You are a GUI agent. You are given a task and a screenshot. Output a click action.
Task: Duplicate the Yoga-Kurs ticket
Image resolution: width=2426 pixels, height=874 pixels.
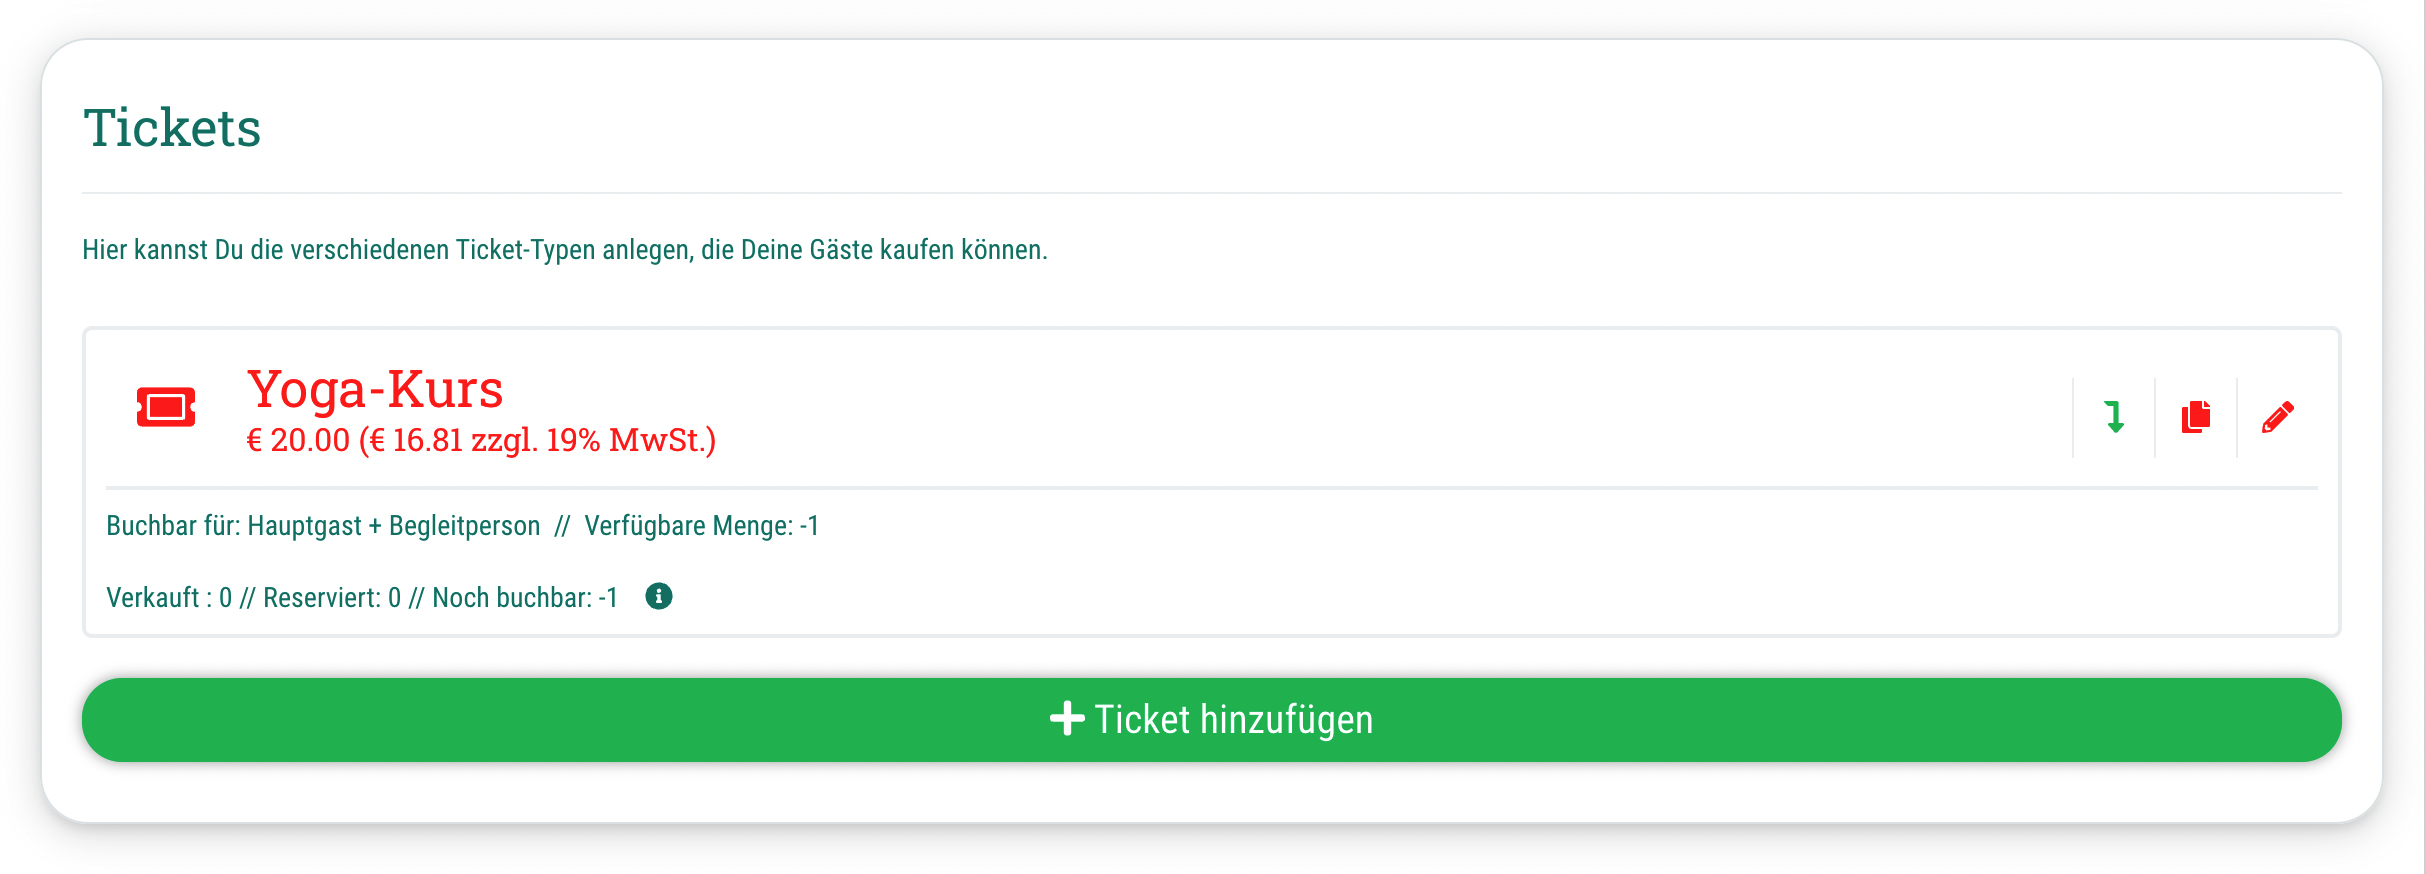tap(2196, 417)
